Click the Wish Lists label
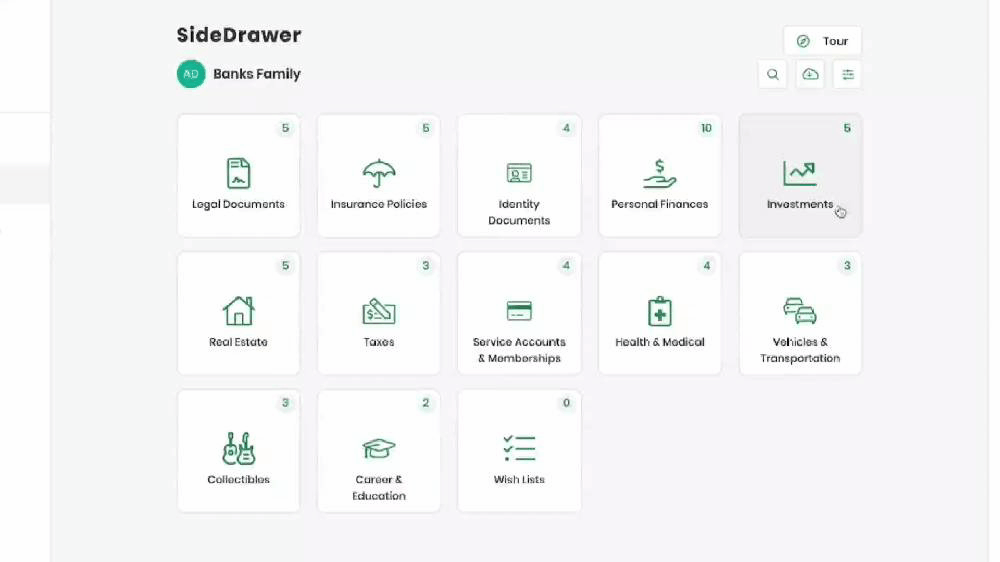Viewport: 1000px width, 562px height. point(519,480)
